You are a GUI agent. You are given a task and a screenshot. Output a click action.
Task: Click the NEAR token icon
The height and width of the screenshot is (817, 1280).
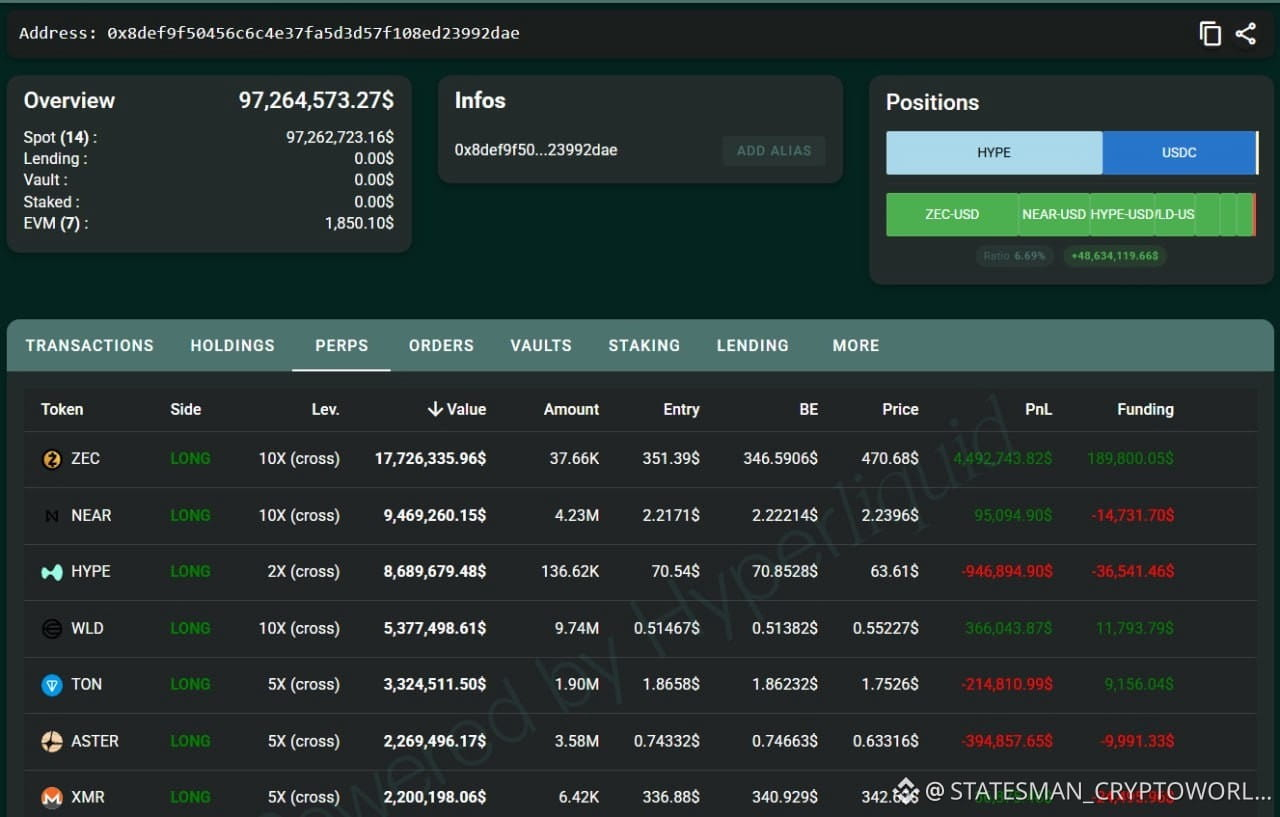(52, 516)
